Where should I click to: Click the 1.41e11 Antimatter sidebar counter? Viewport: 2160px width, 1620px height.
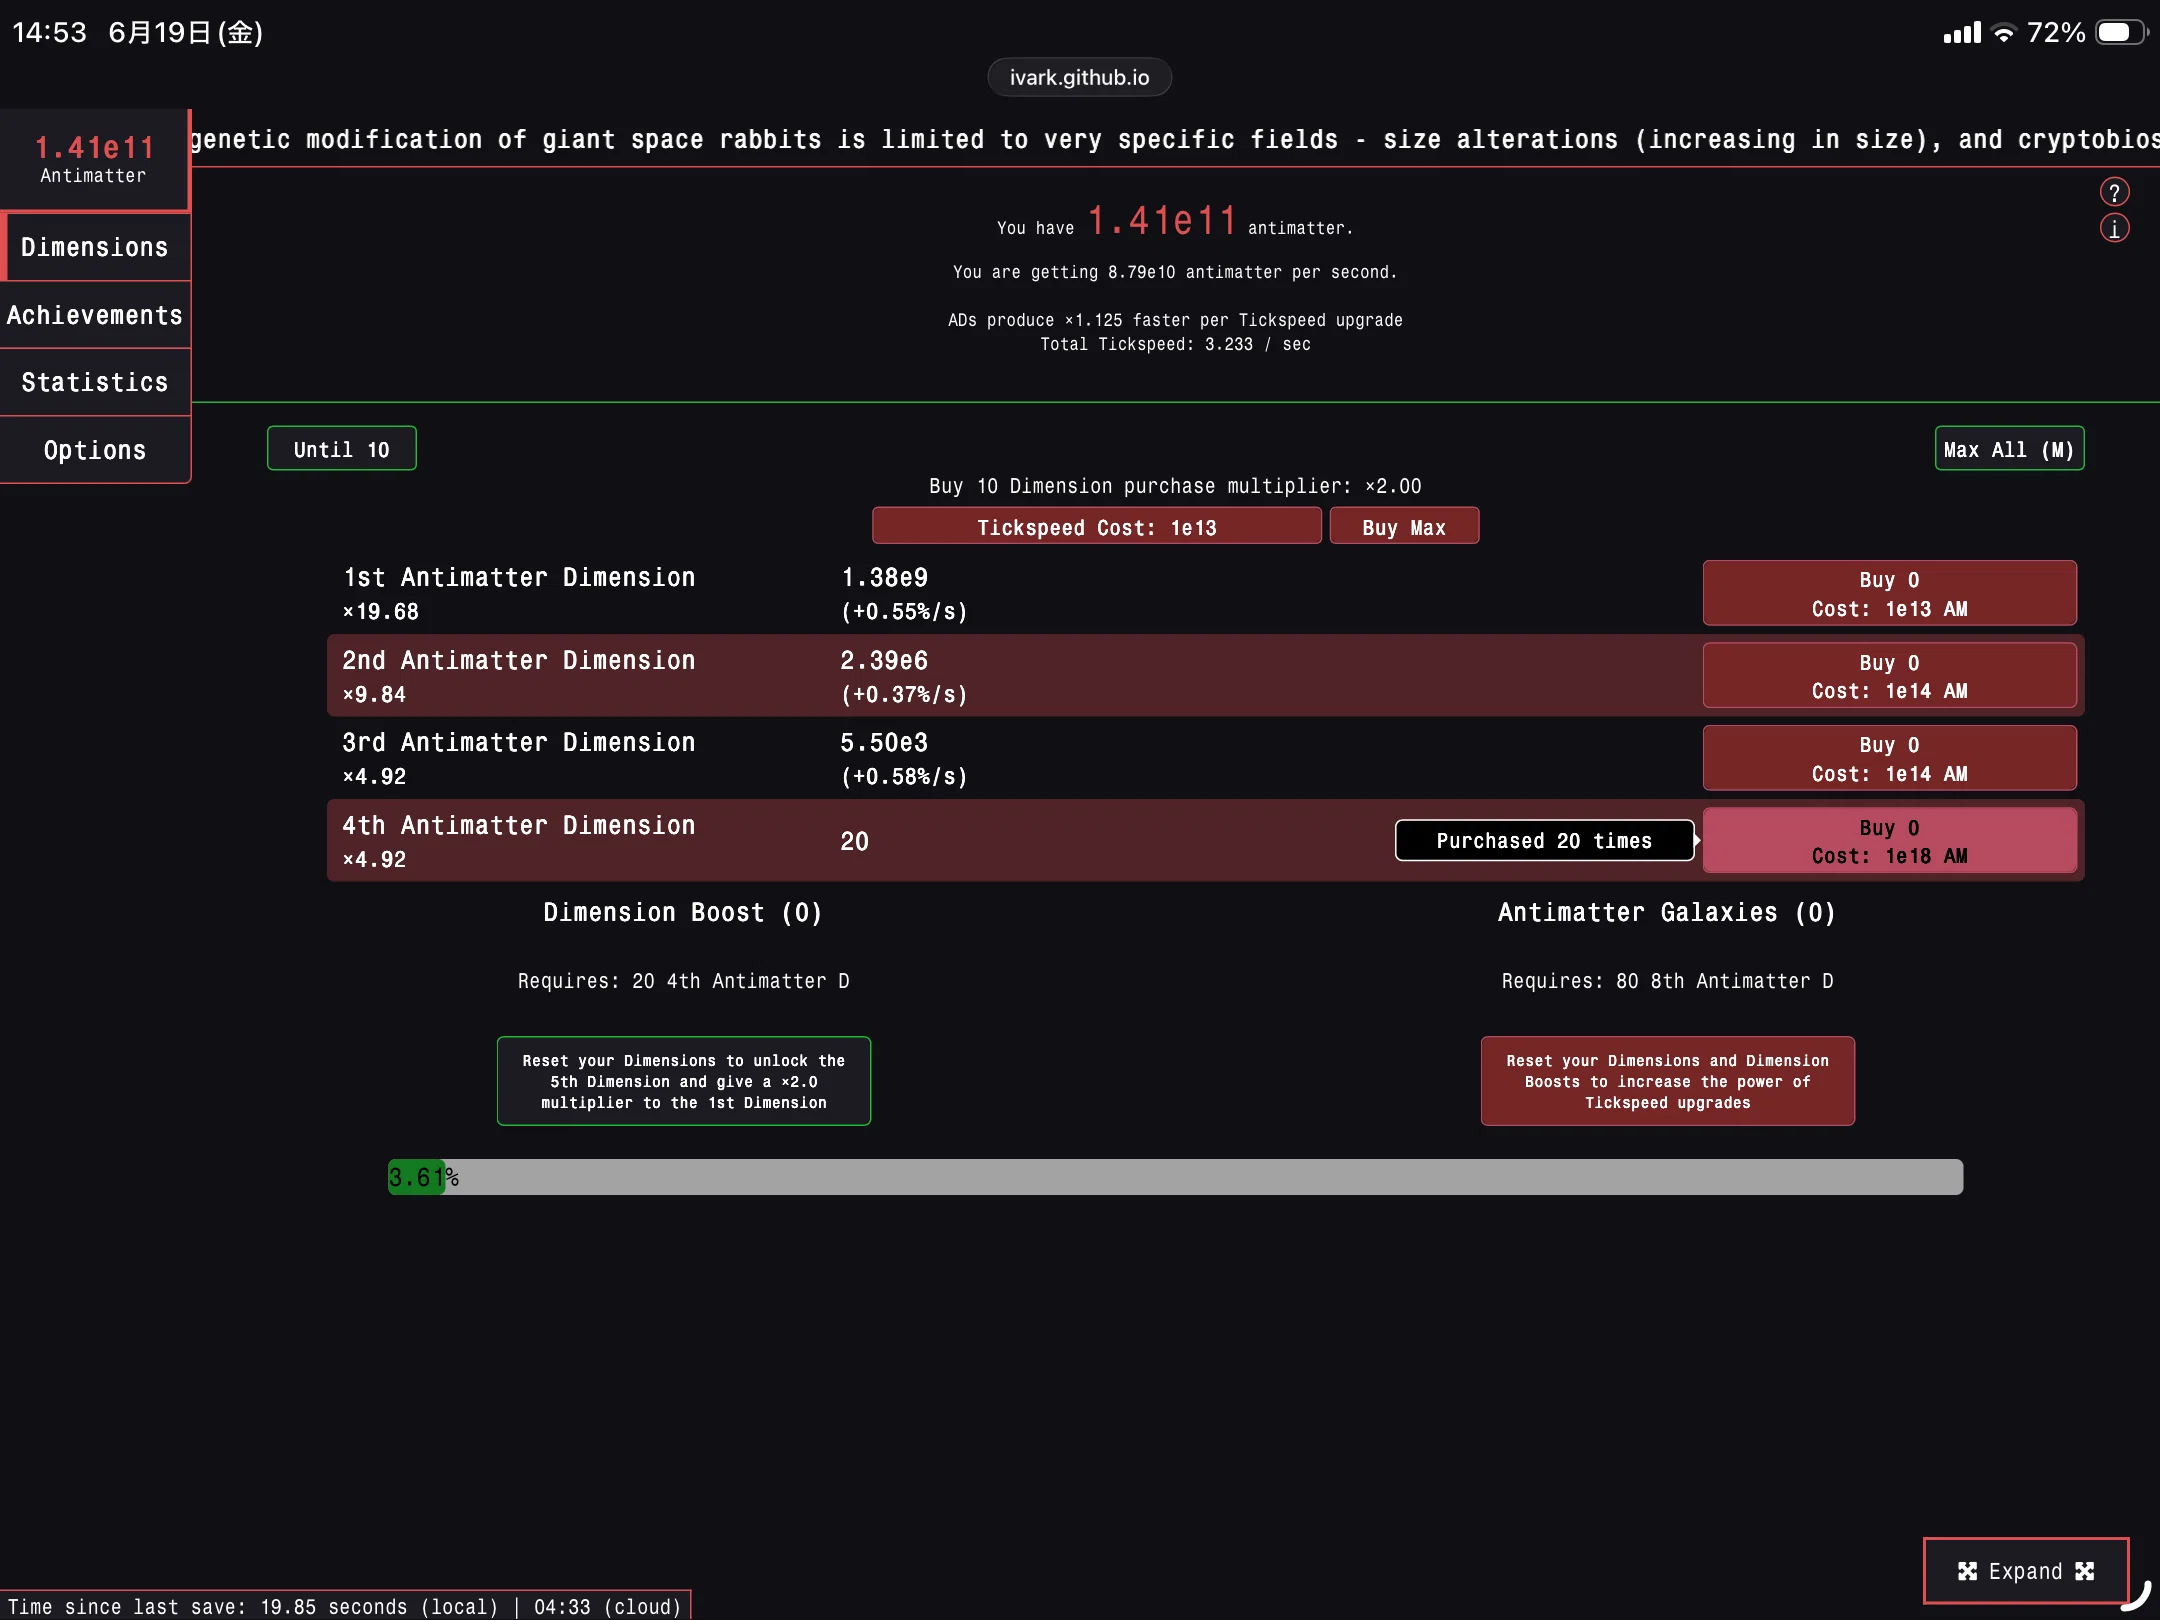tap(94, 159)
